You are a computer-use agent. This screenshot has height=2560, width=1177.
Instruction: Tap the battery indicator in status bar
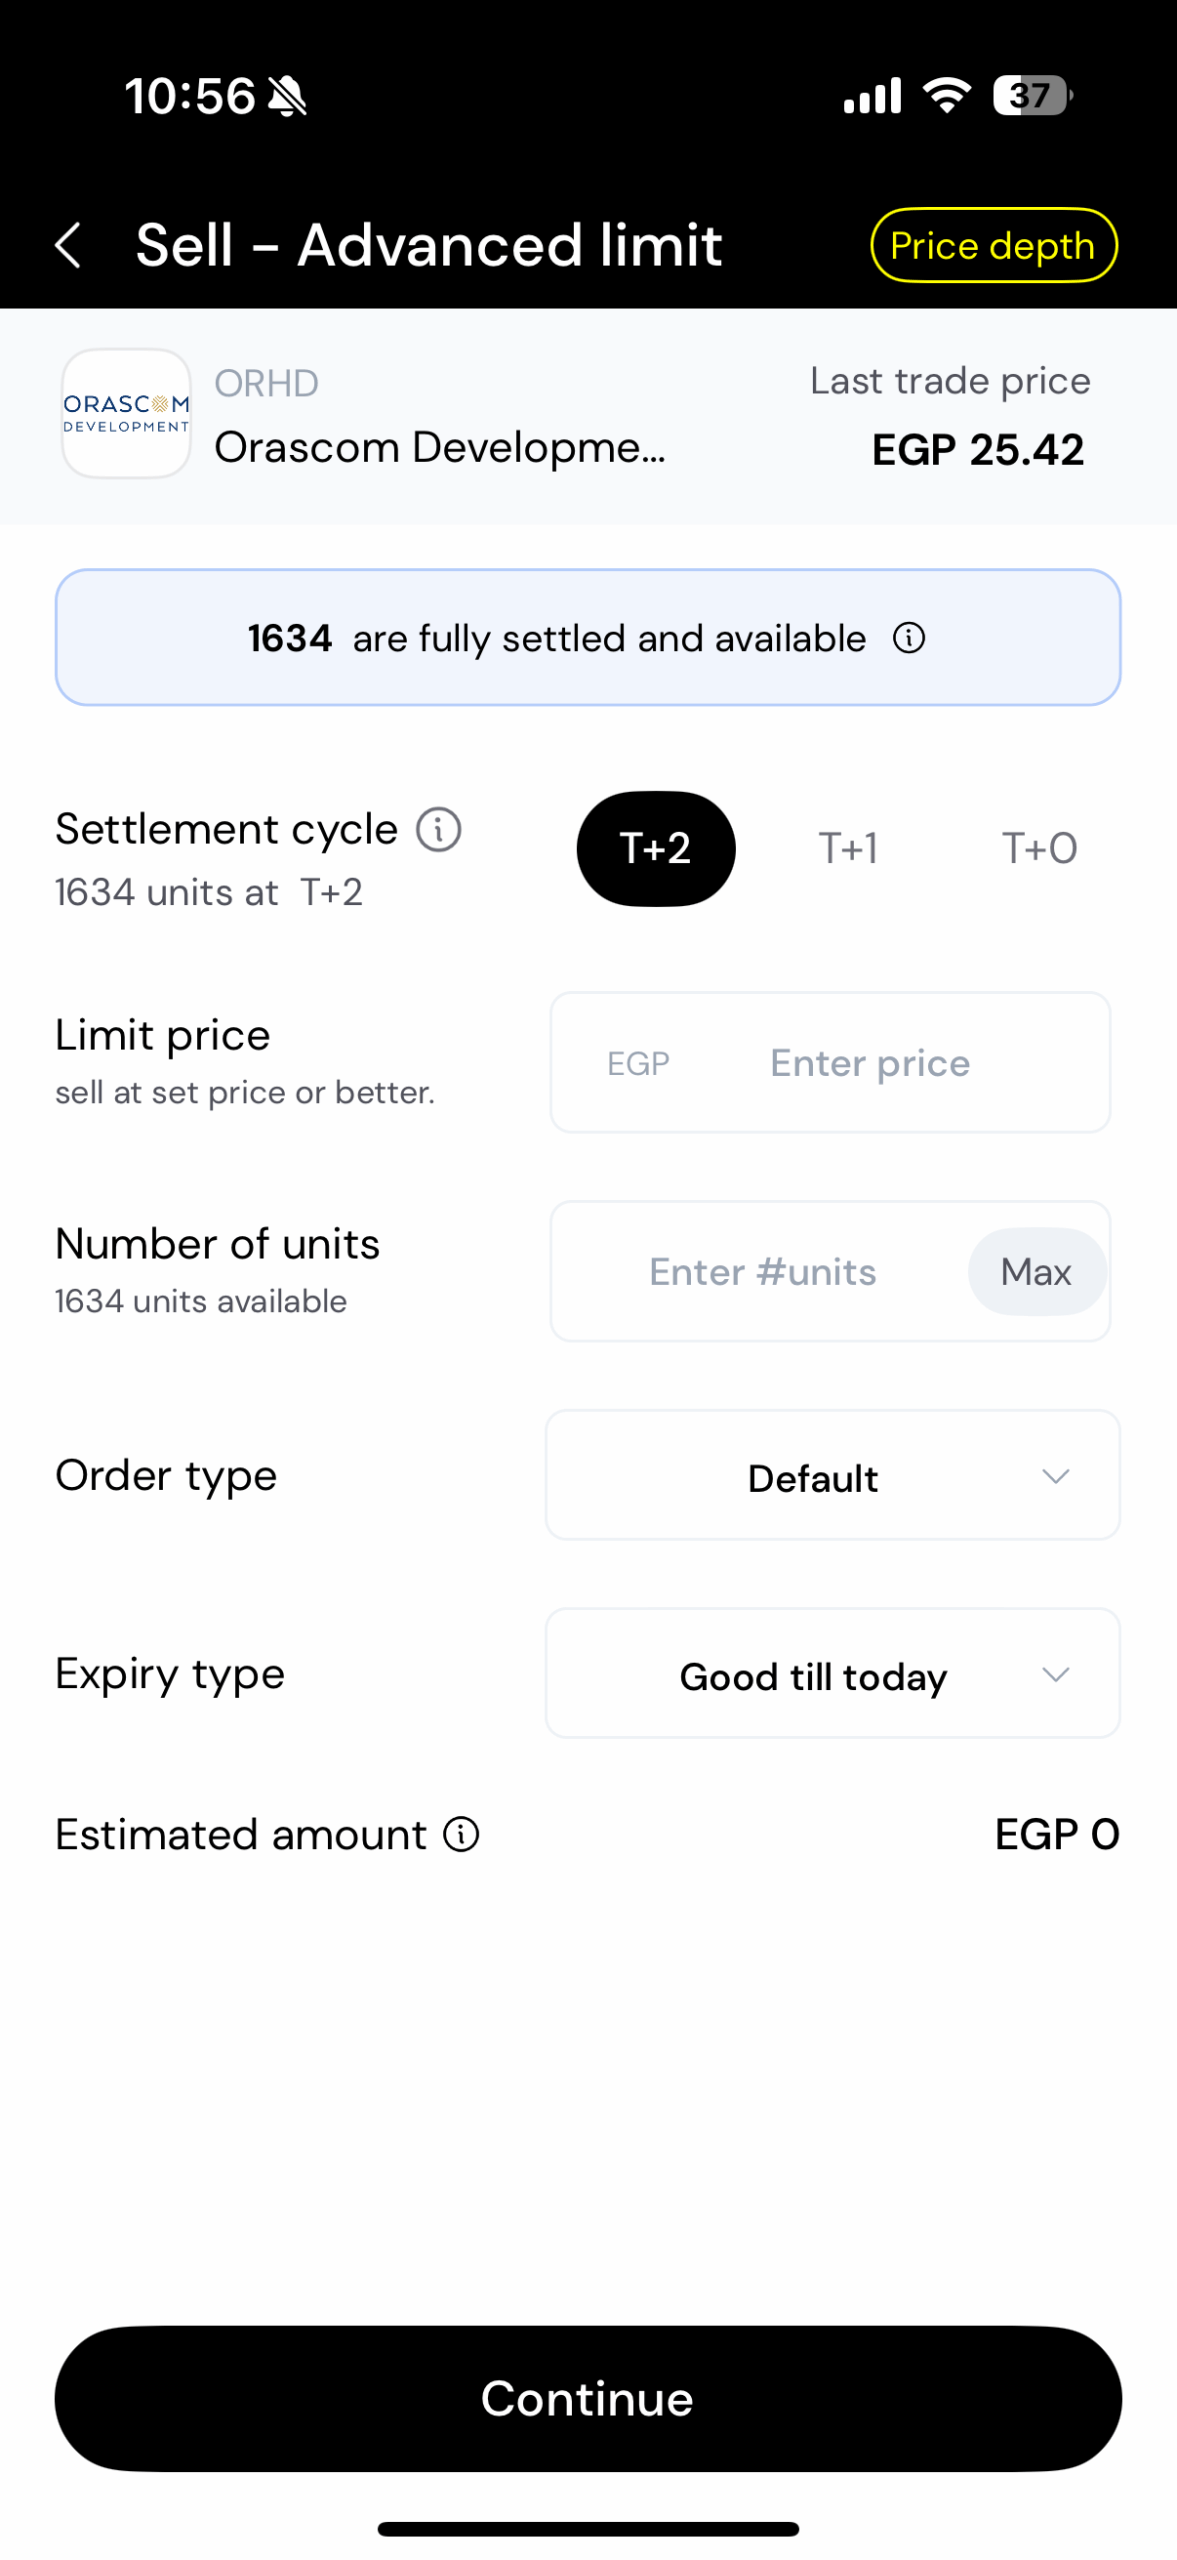(x=1032, y=96)
